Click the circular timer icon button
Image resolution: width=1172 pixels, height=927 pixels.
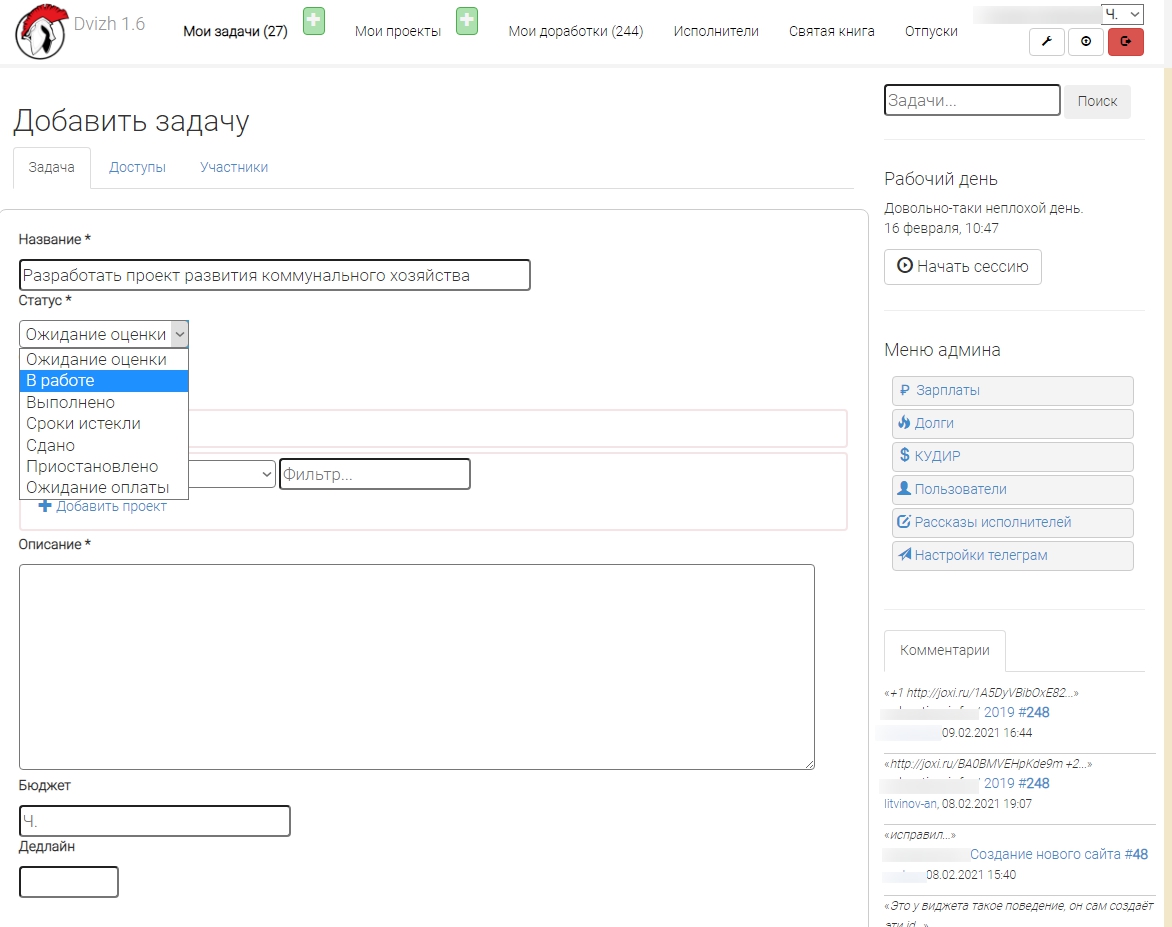(1086, 41)
